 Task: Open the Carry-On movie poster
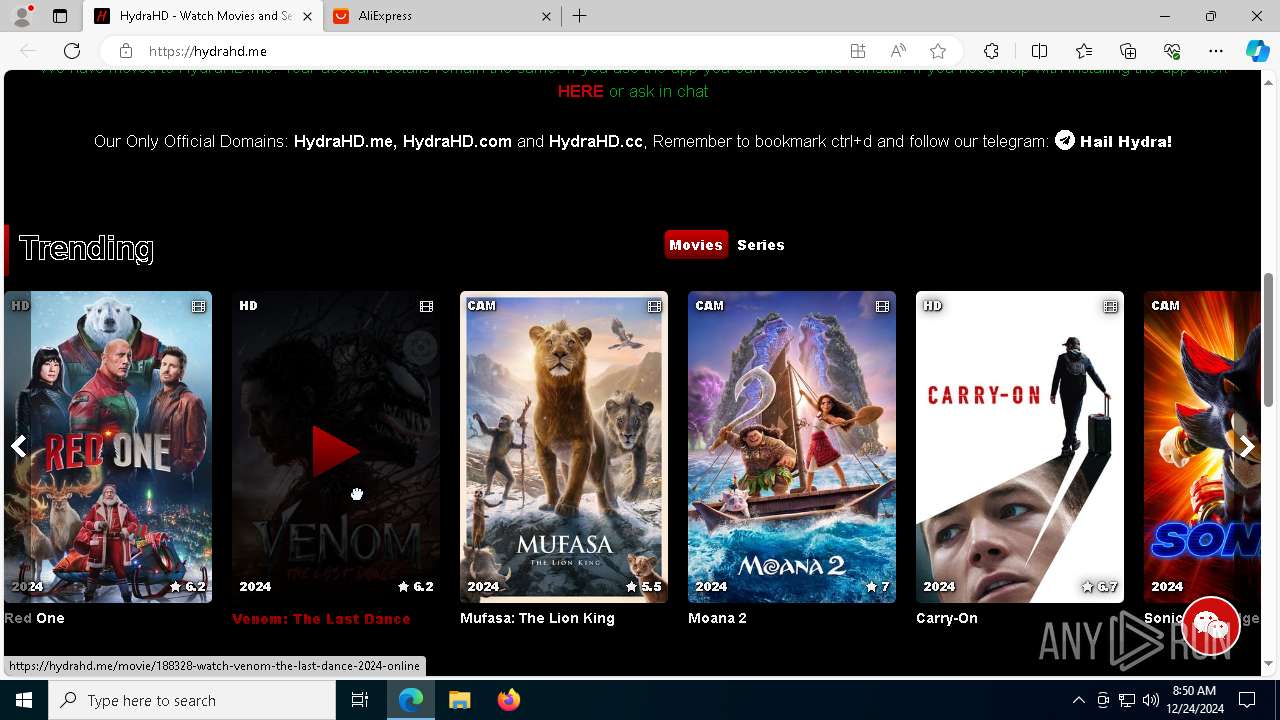(x=1020, y=447)
